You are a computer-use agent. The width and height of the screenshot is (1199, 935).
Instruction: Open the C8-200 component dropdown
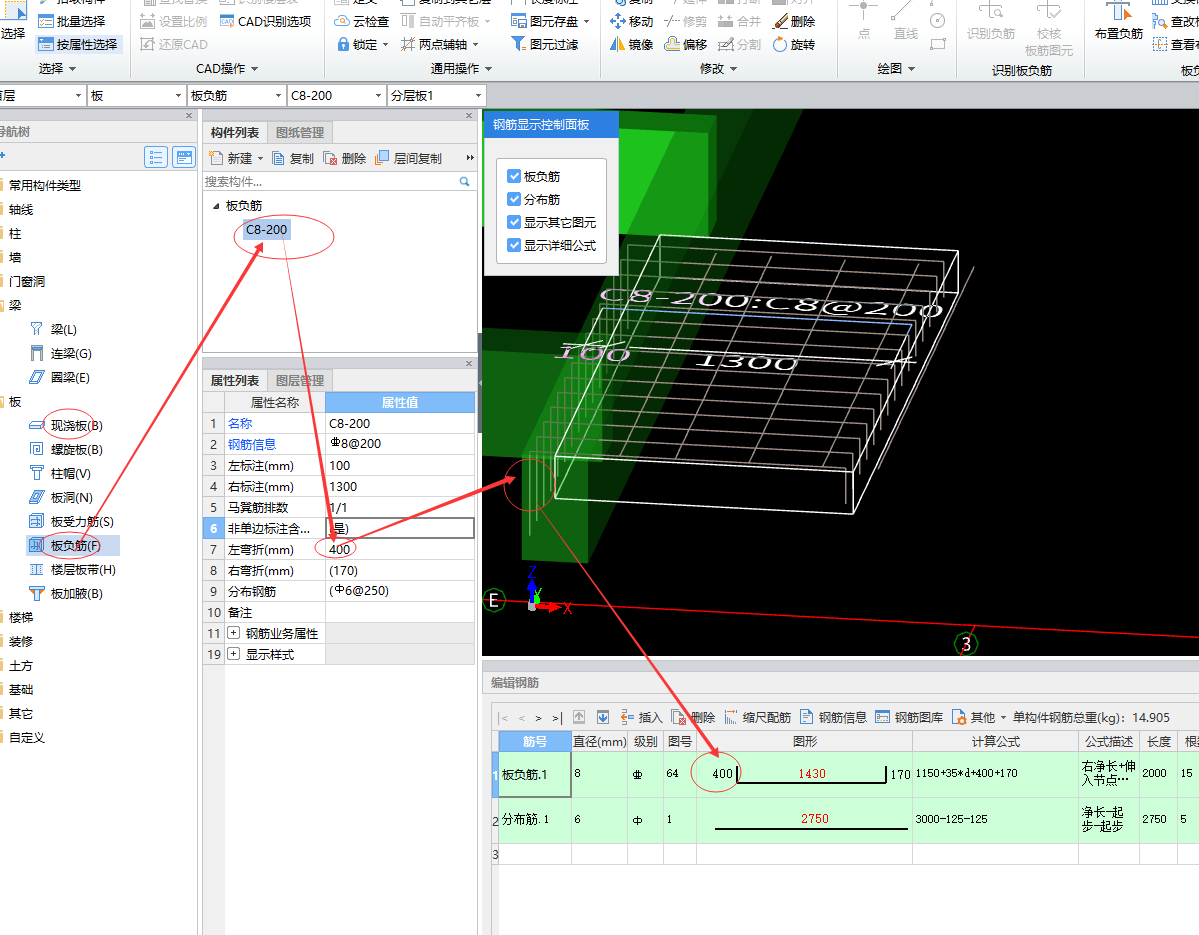tap(378, 95)
